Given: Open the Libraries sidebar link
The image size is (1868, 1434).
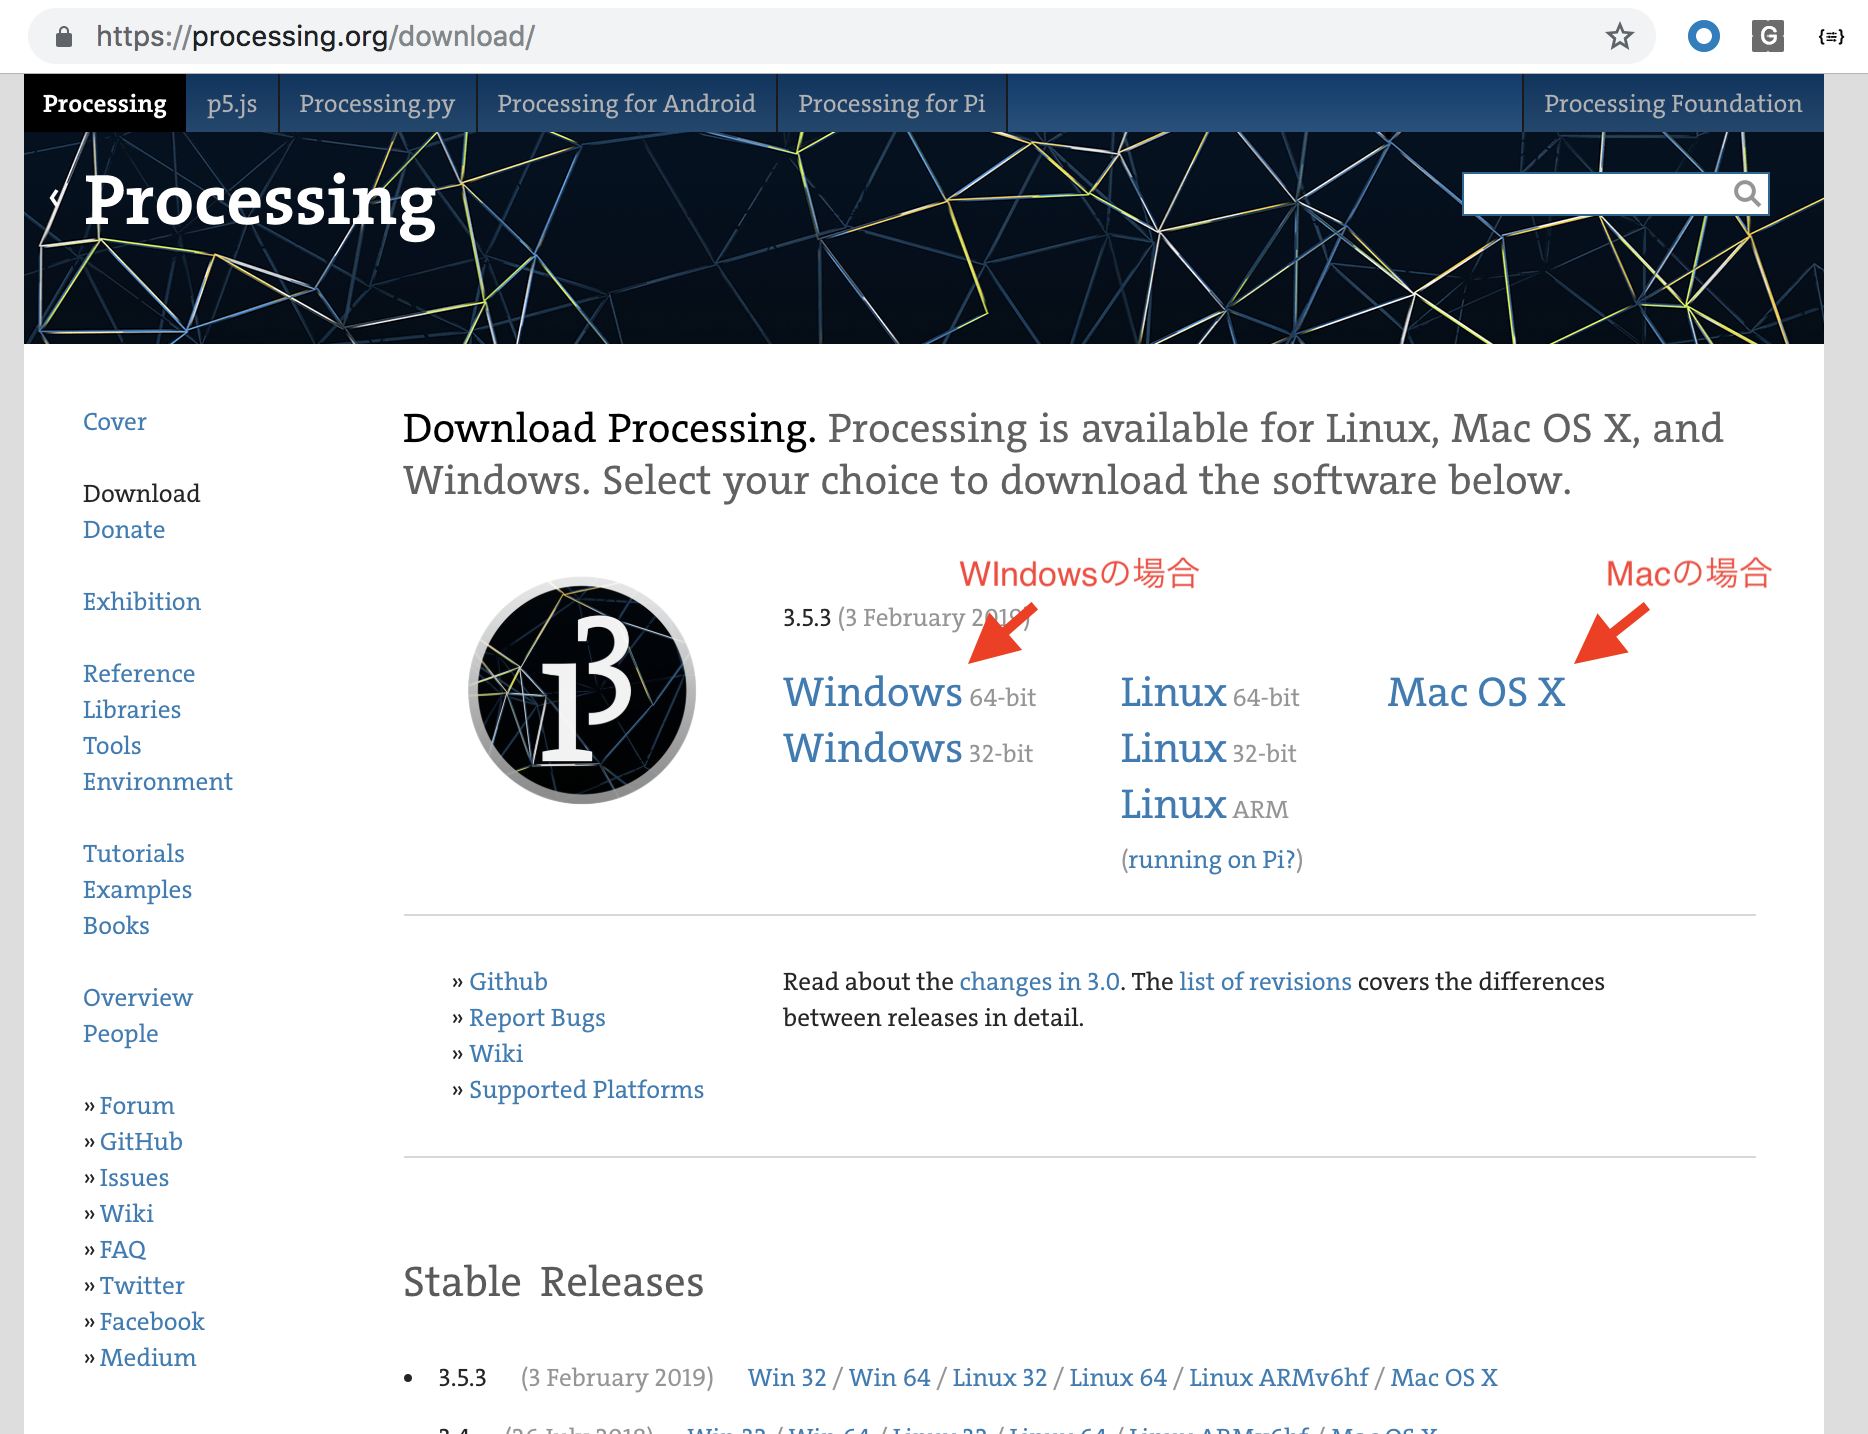Looking at the screenshot, I should click(x=132, y=710).
